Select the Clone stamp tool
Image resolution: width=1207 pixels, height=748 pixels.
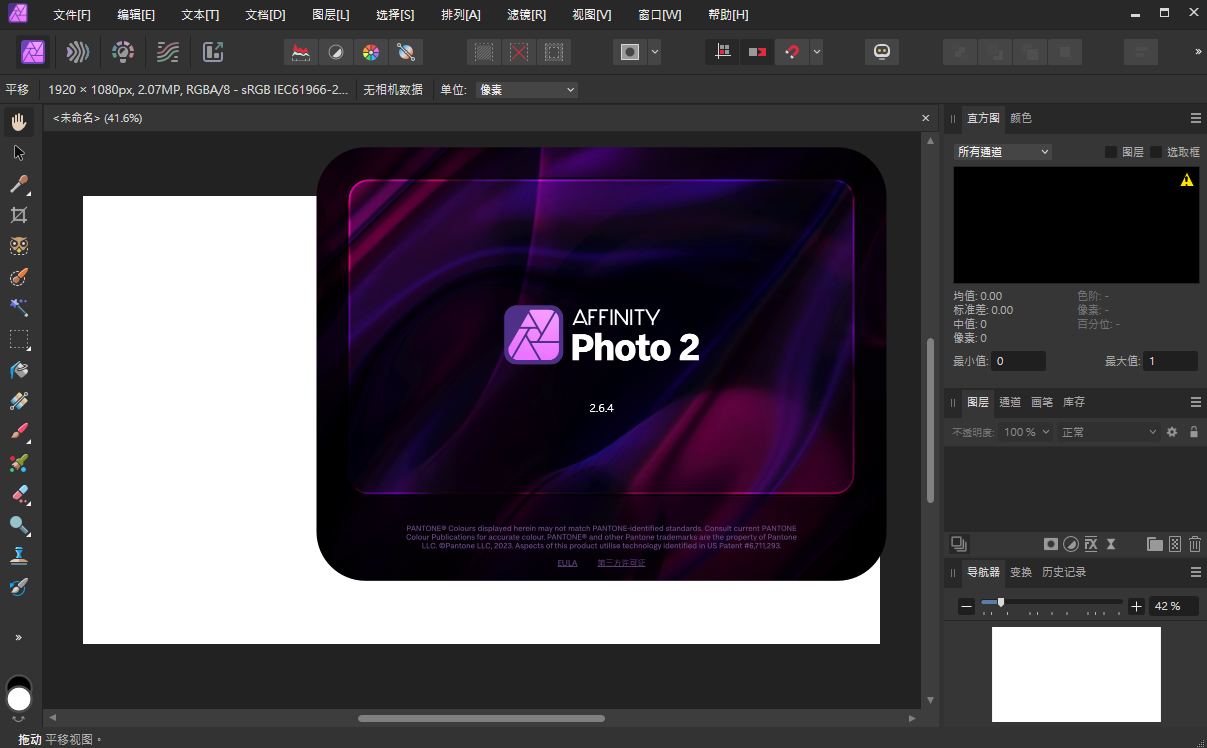coord(19,556)
